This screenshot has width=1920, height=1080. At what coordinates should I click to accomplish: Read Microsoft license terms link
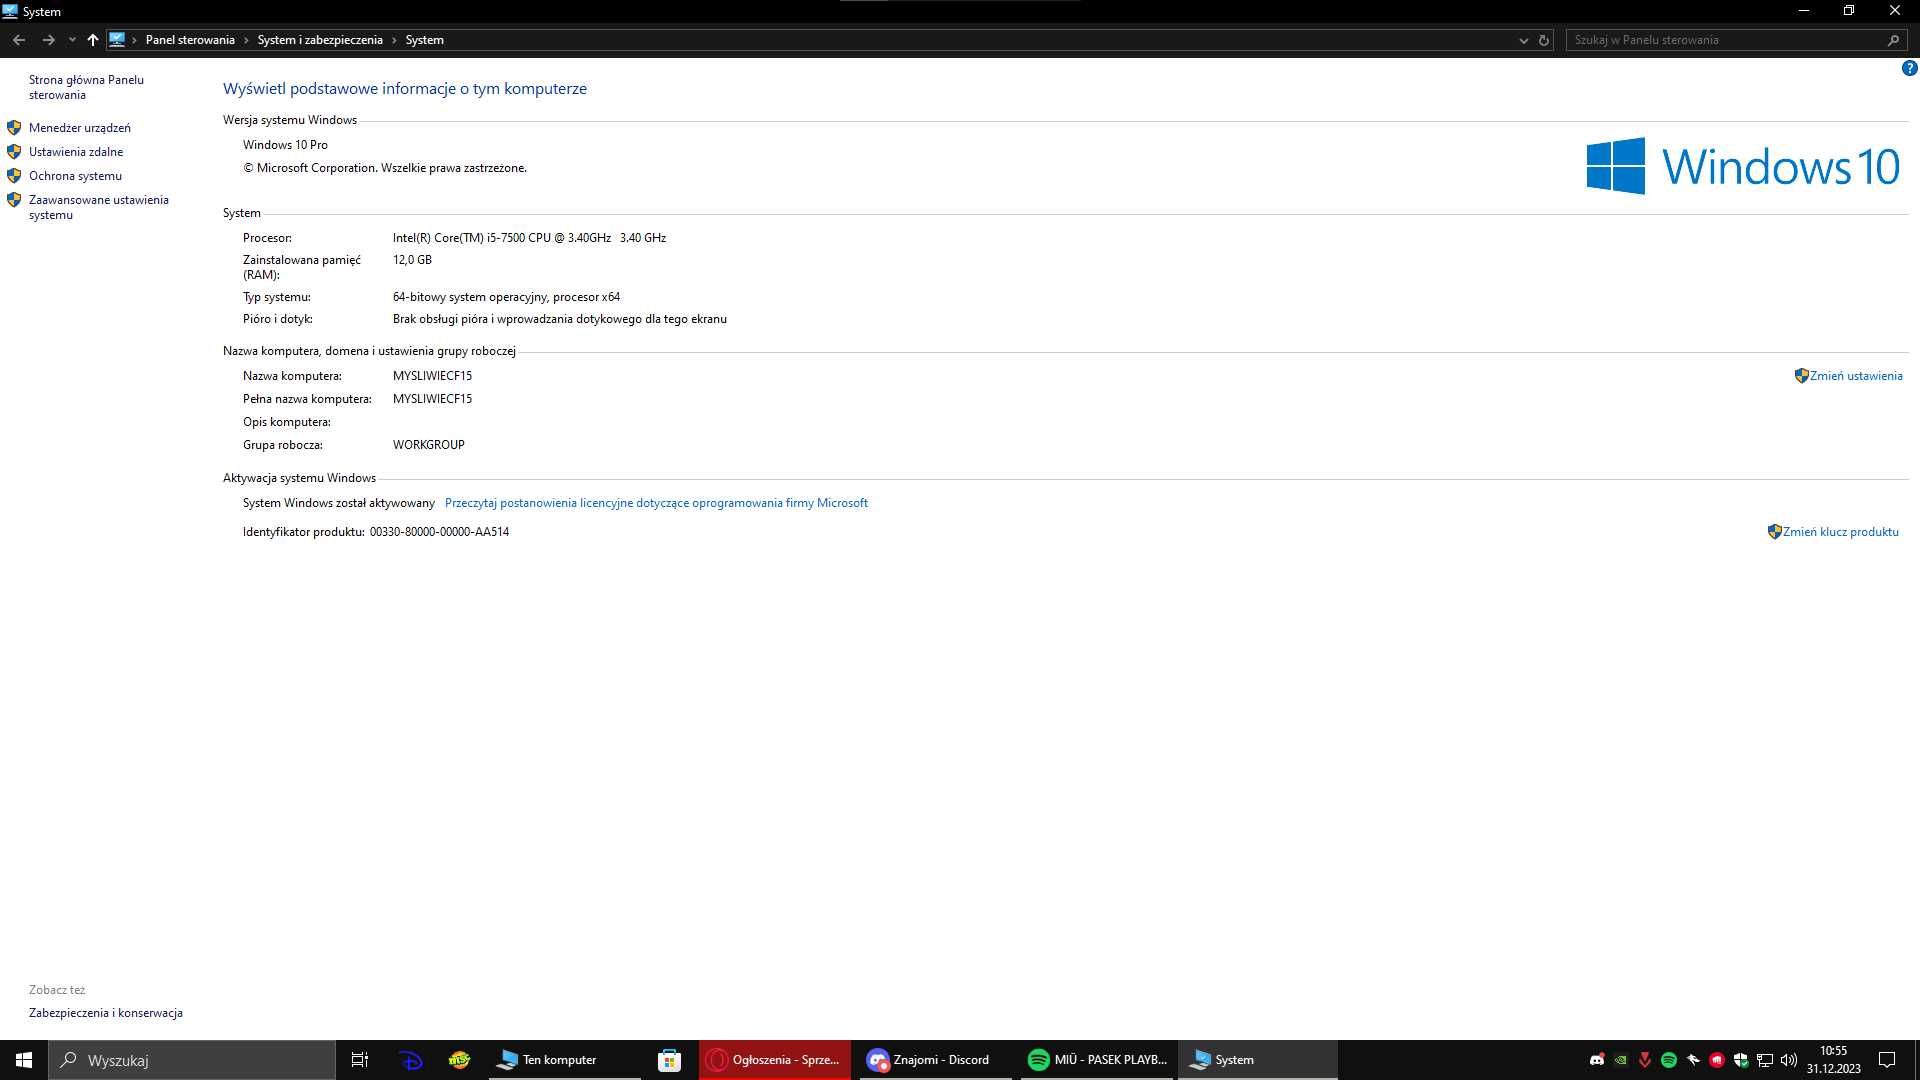[x=656, y=503]
